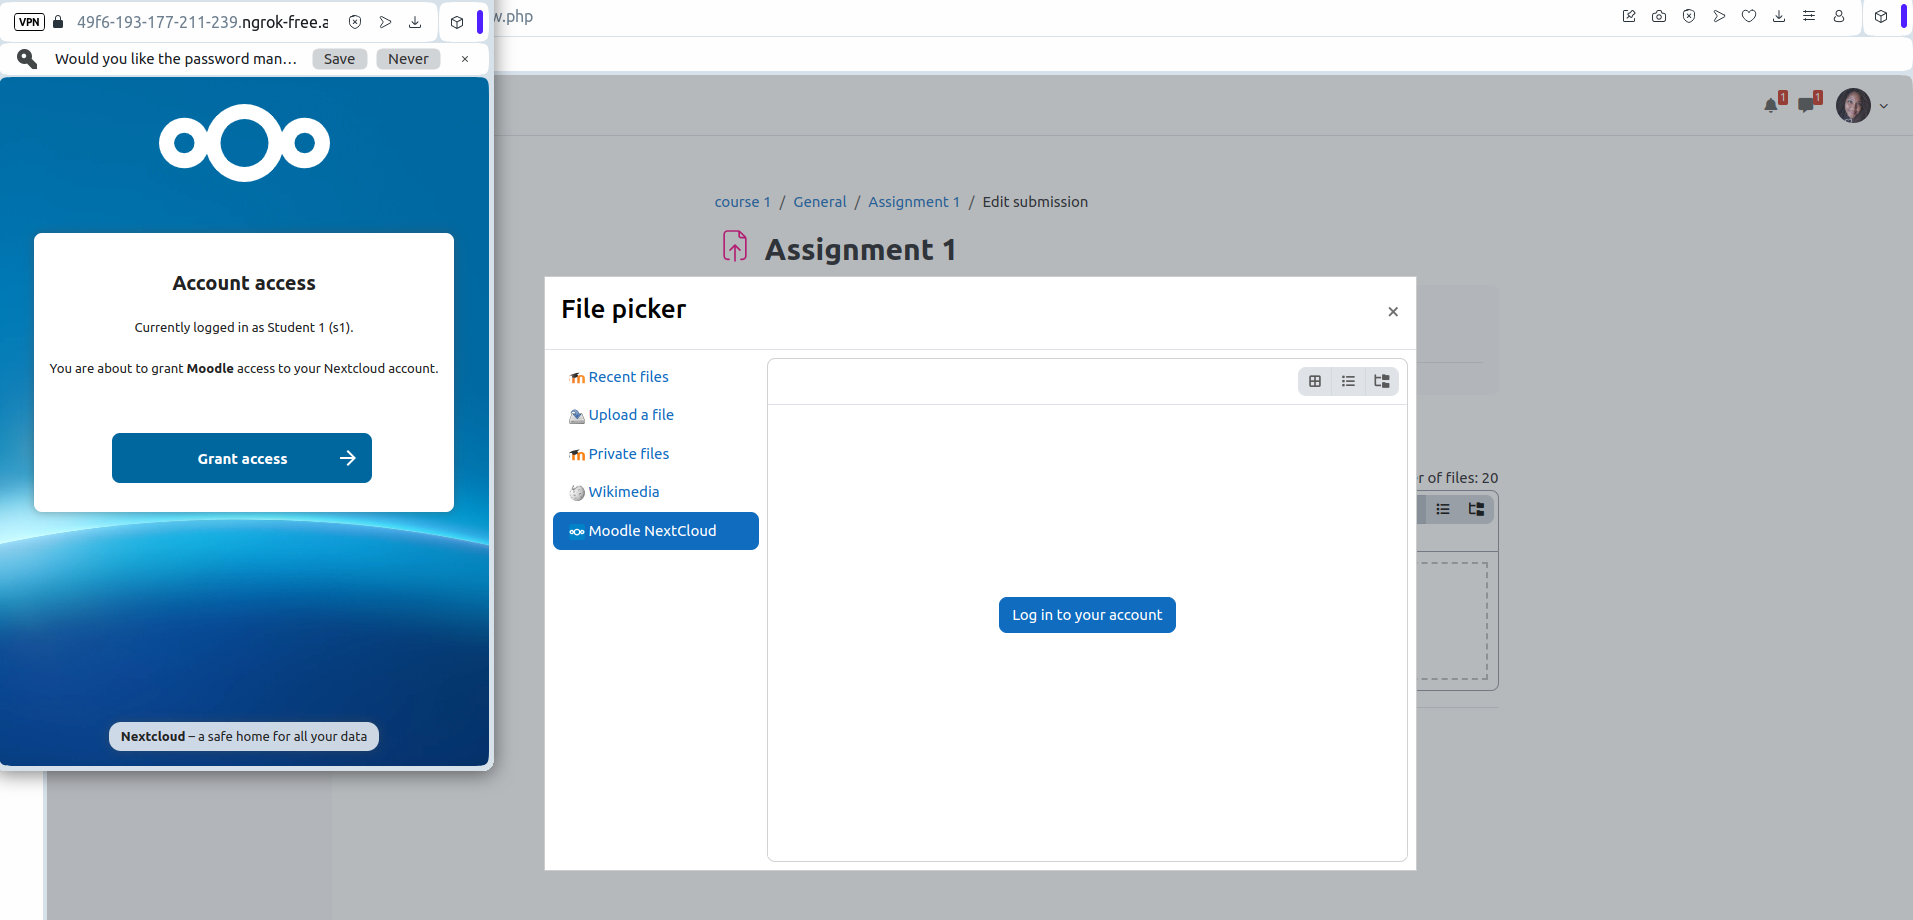Click main browser heart bookmark icon
This screenshot has width=1913, height=920.
pos(1749,16)
